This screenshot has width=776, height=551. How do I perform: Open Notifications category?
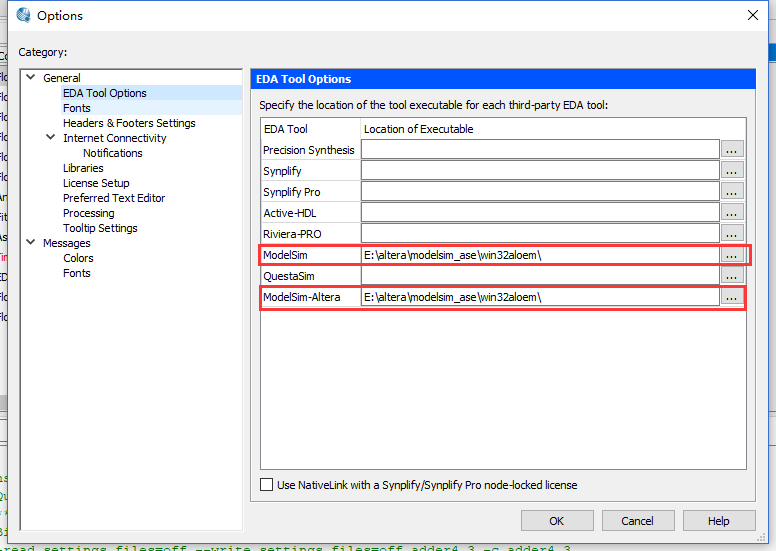click(x=113, y=153)
